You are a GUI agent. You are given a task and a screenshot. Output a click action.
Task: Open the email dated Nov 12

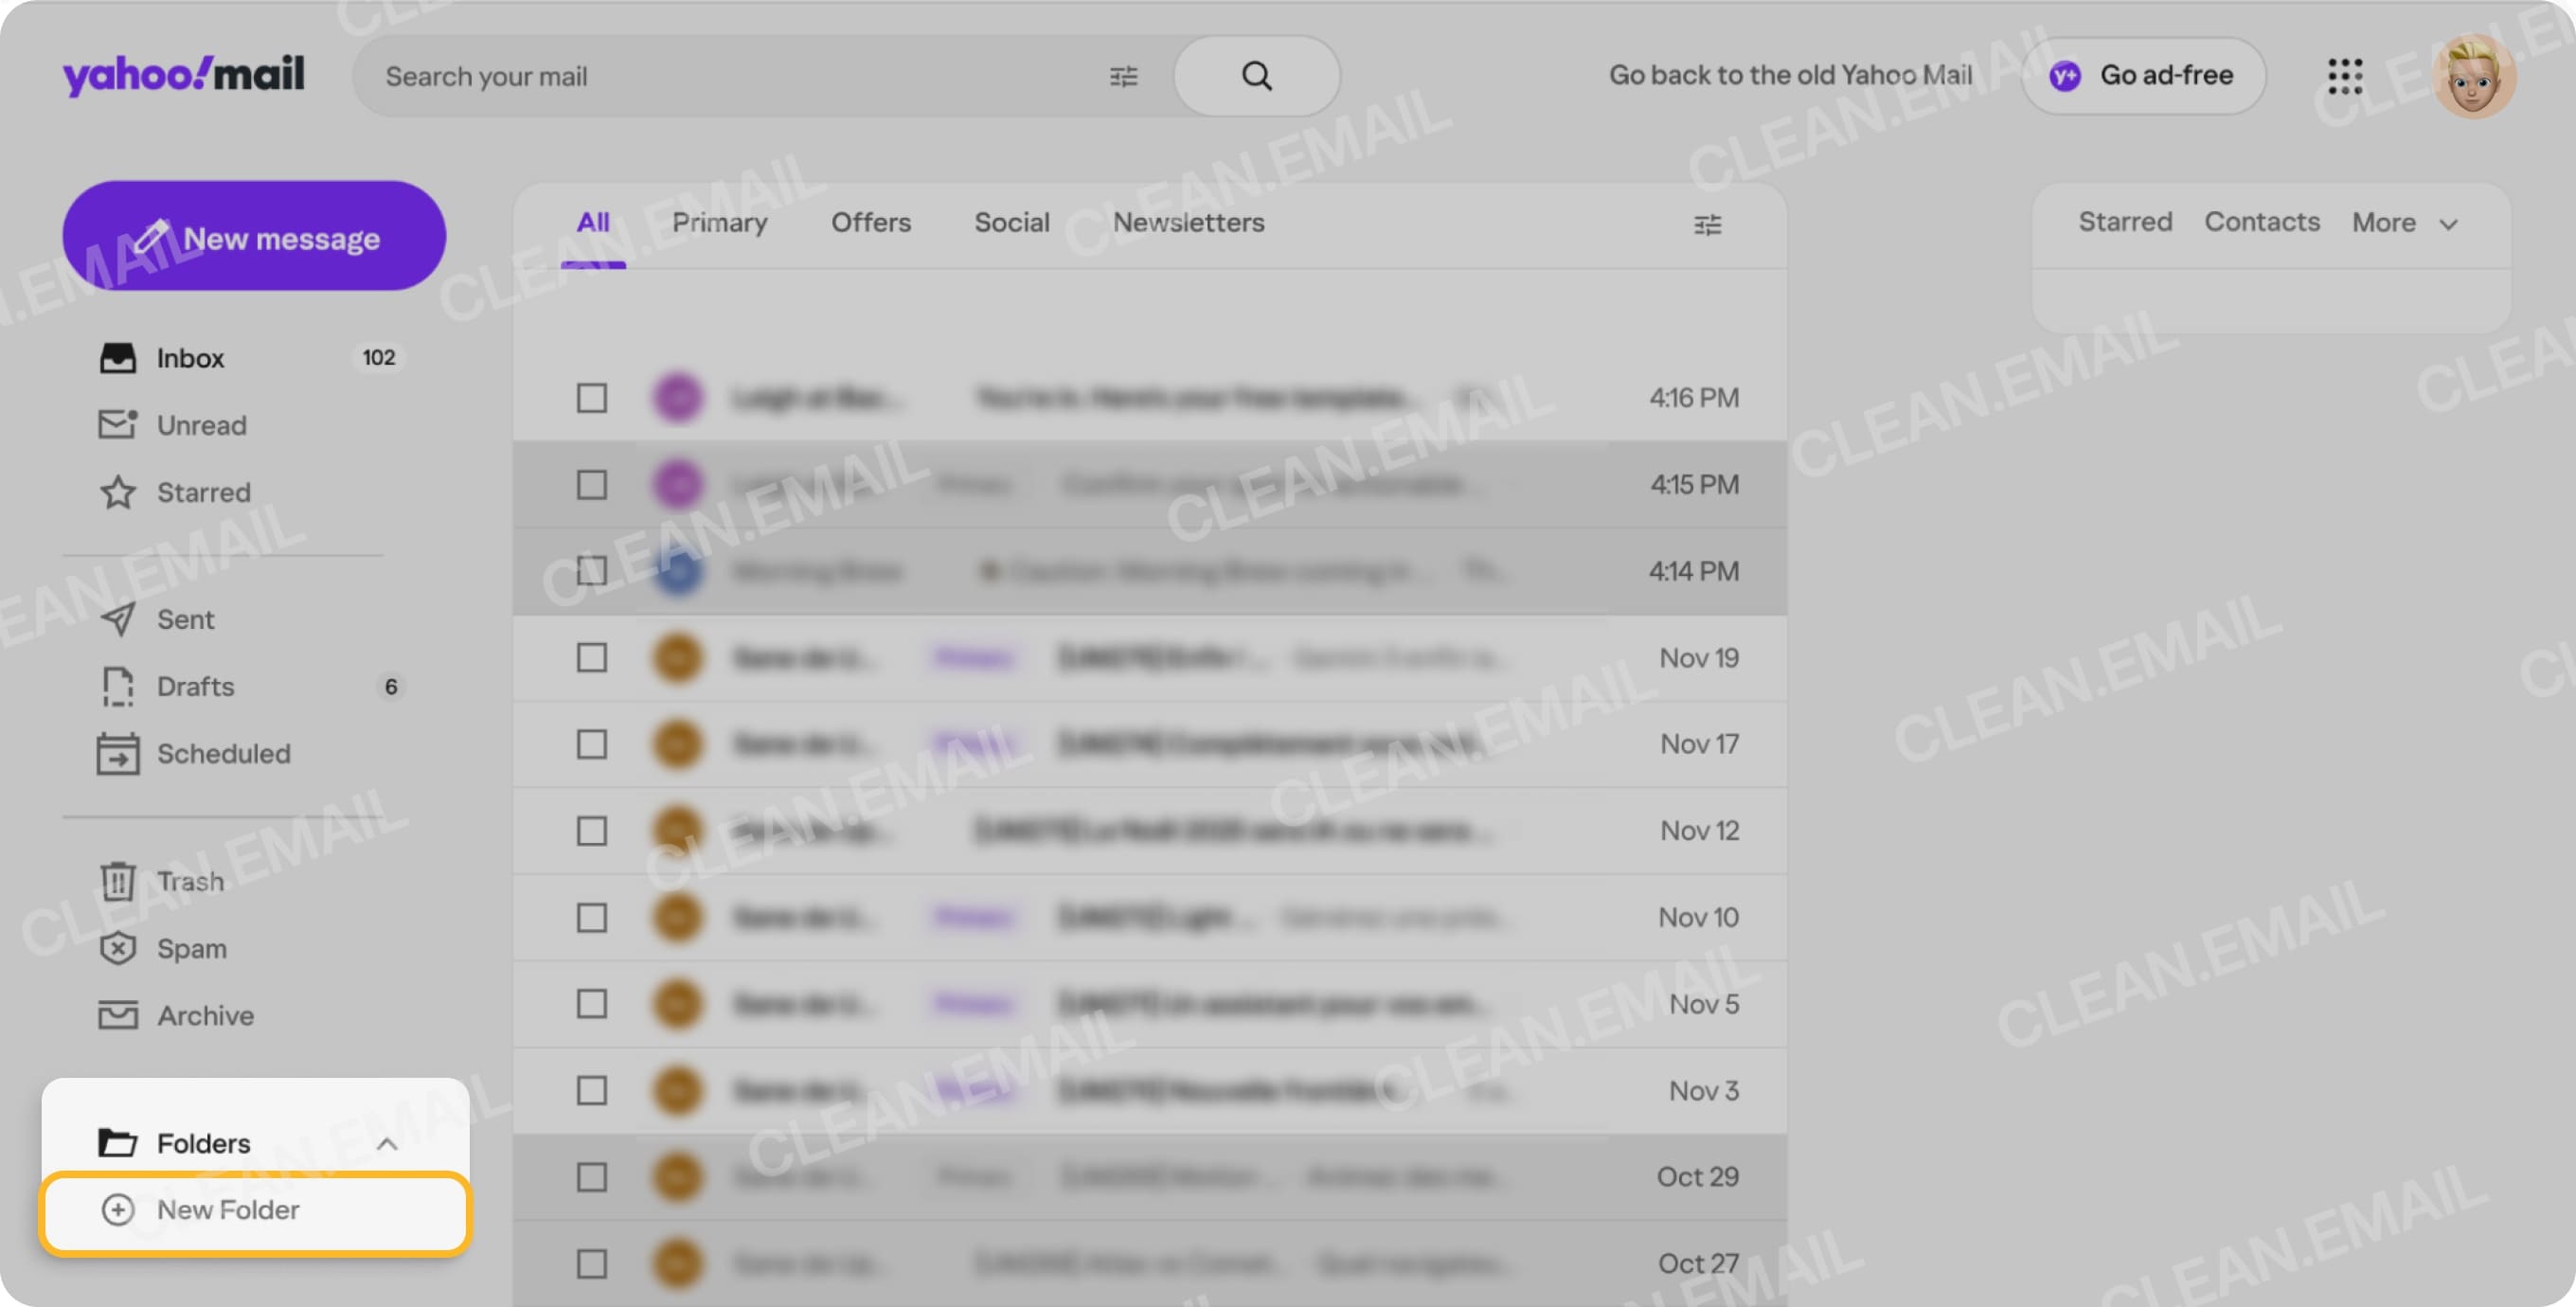pos(1150,831)
